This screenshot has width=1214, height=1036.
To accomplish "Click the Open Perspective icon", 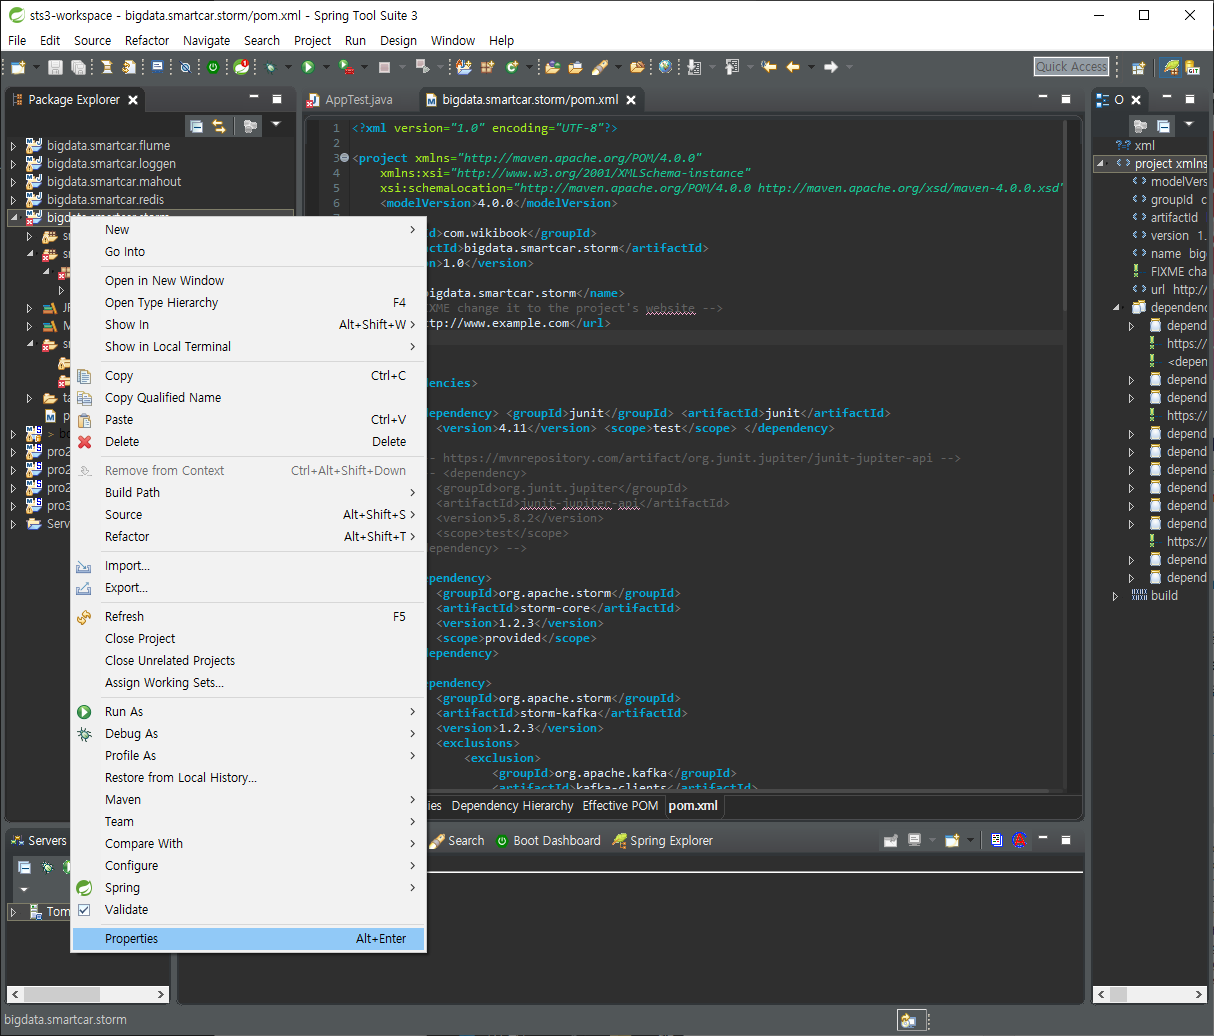I will point(1138,67).
